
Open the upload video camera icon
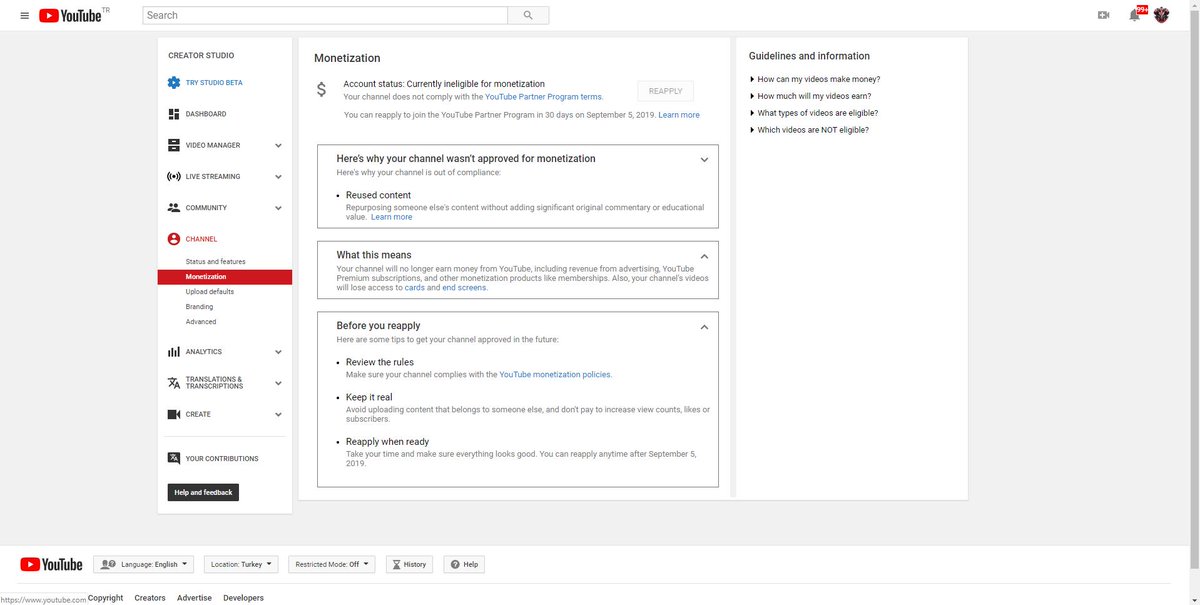[1104, 15]
